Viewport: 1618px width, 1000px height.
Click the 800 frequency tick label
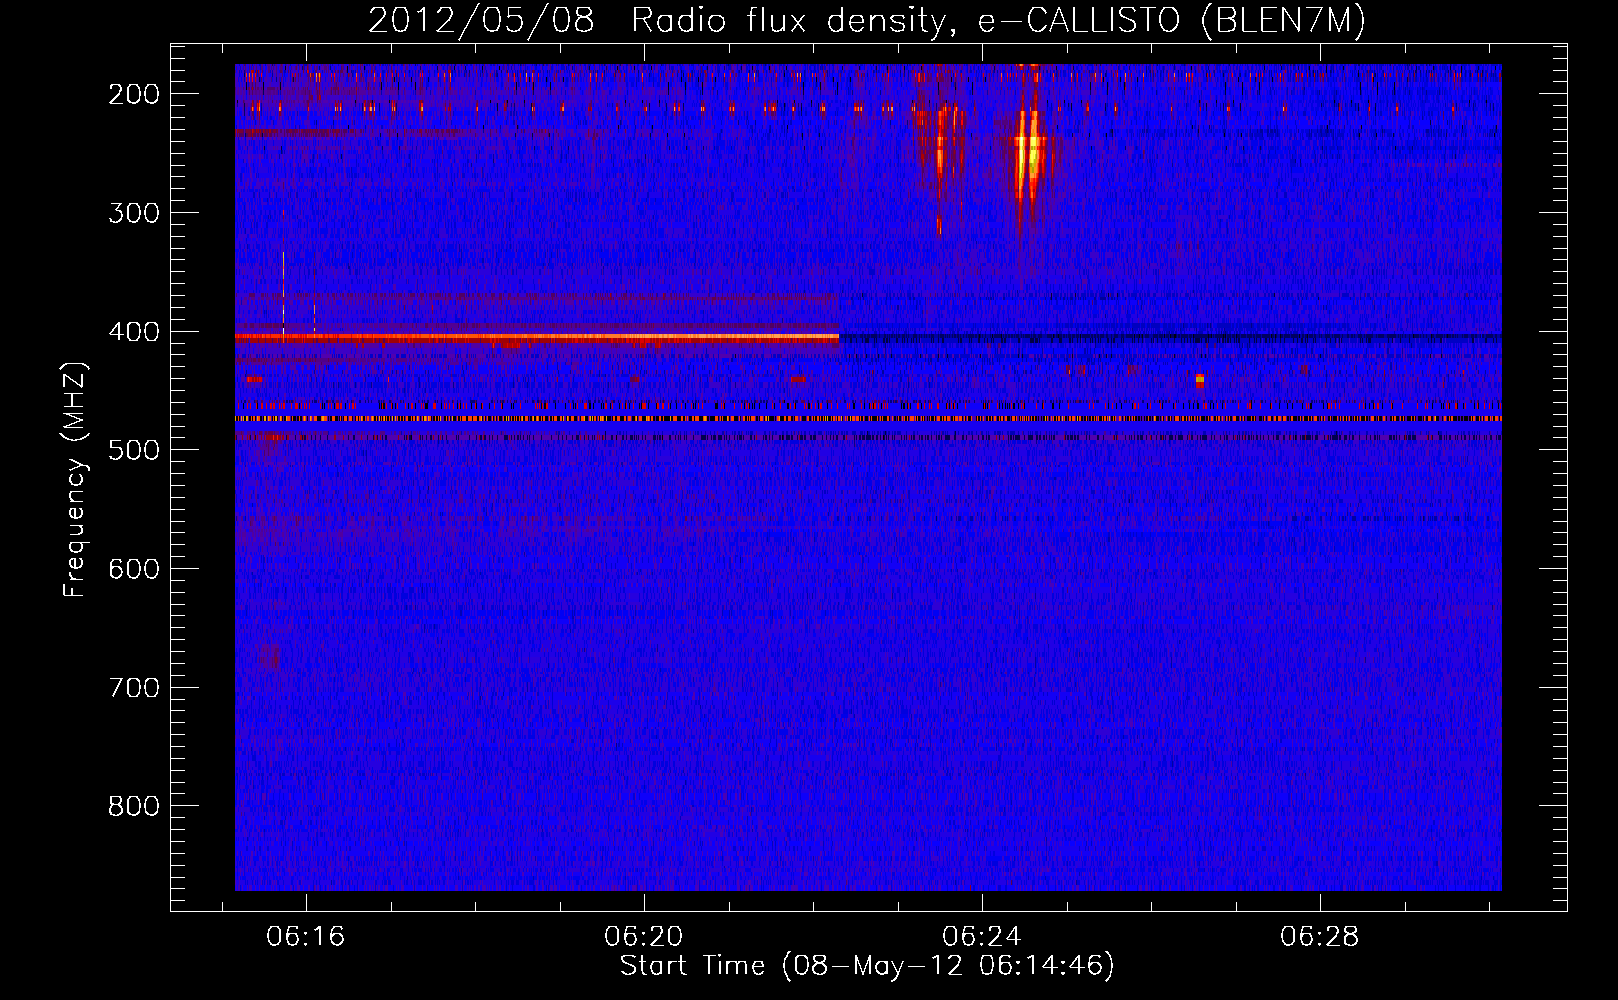coord(134,806)
